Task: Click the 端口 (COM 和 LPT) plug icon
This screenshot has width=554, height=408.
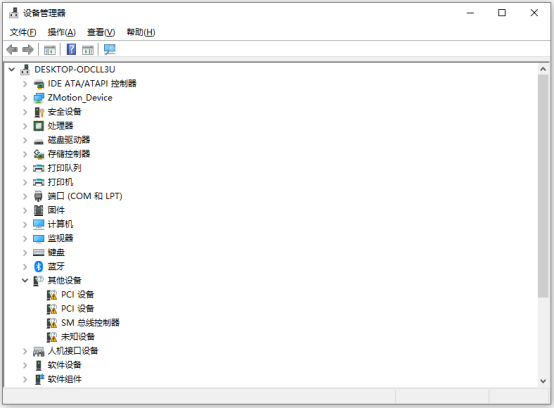Action: 39,196
